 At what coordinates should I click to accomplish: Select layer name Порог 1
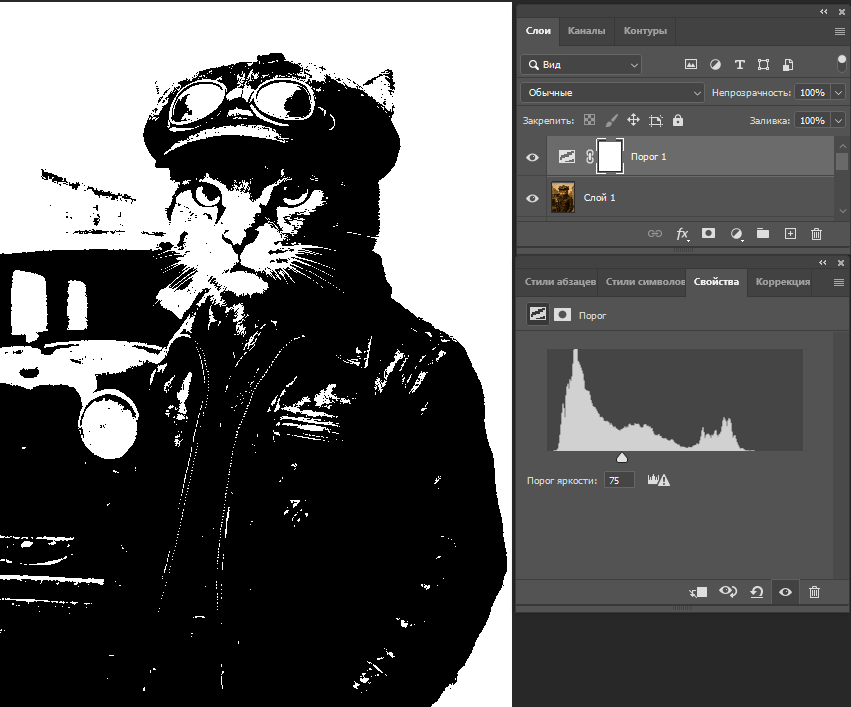click(x=648, y=157)
